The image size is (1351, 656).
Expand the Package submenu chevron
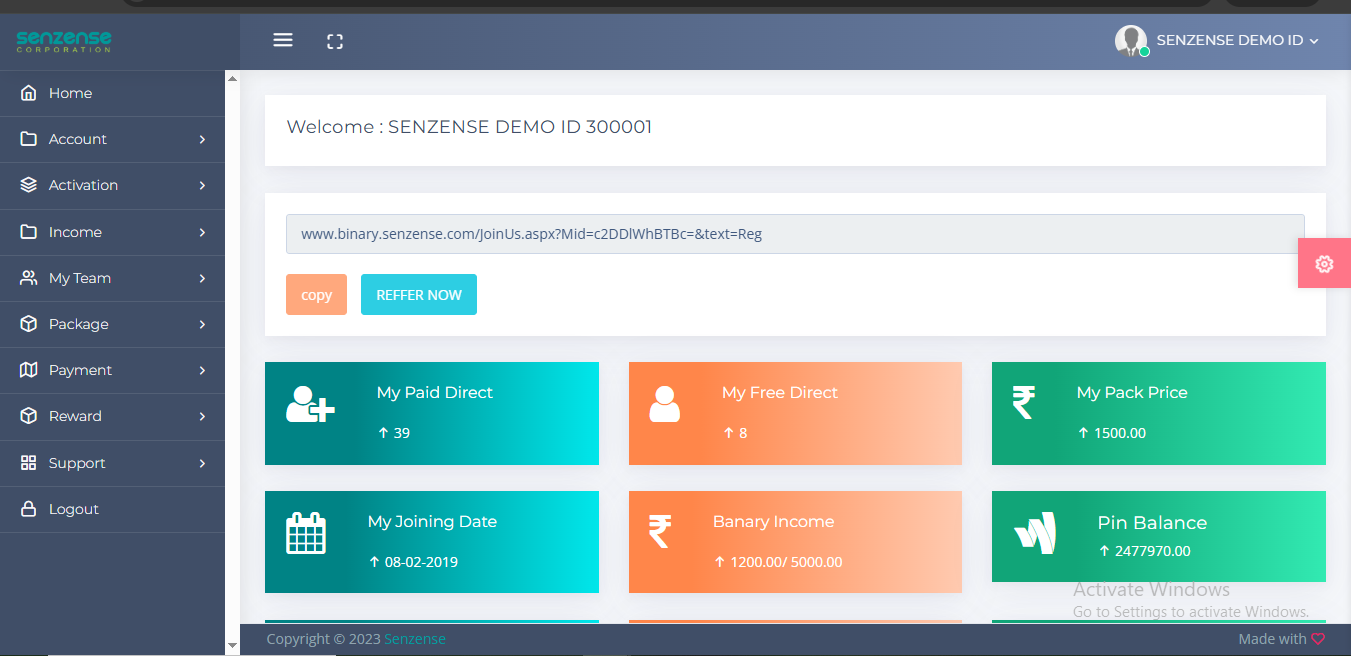pos(202,324)
